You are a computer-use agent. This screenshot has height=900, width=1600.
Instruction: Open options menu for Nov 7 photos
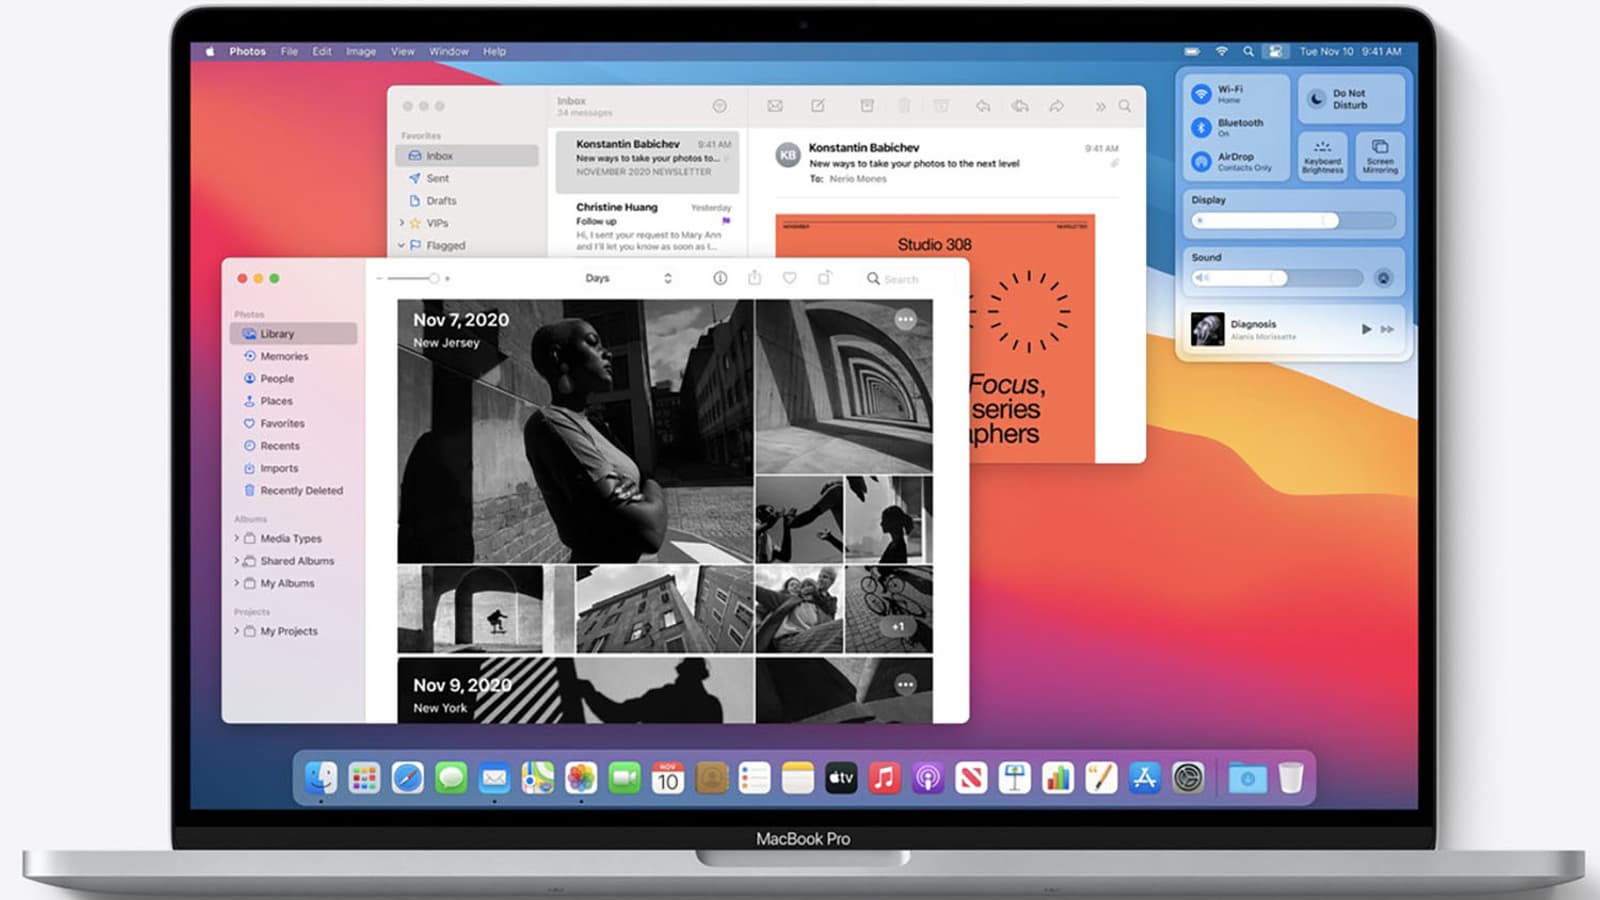tap(905, 320)
